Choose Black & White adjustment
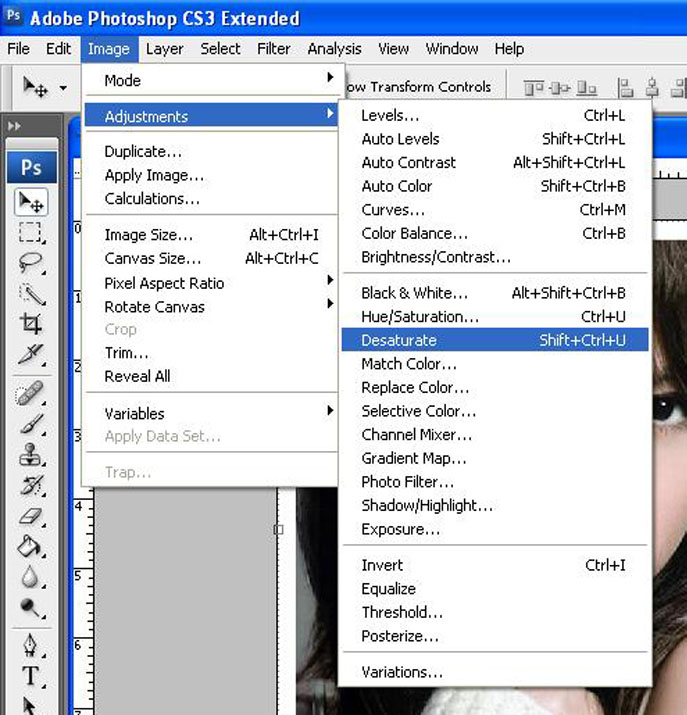 (495, 293)
